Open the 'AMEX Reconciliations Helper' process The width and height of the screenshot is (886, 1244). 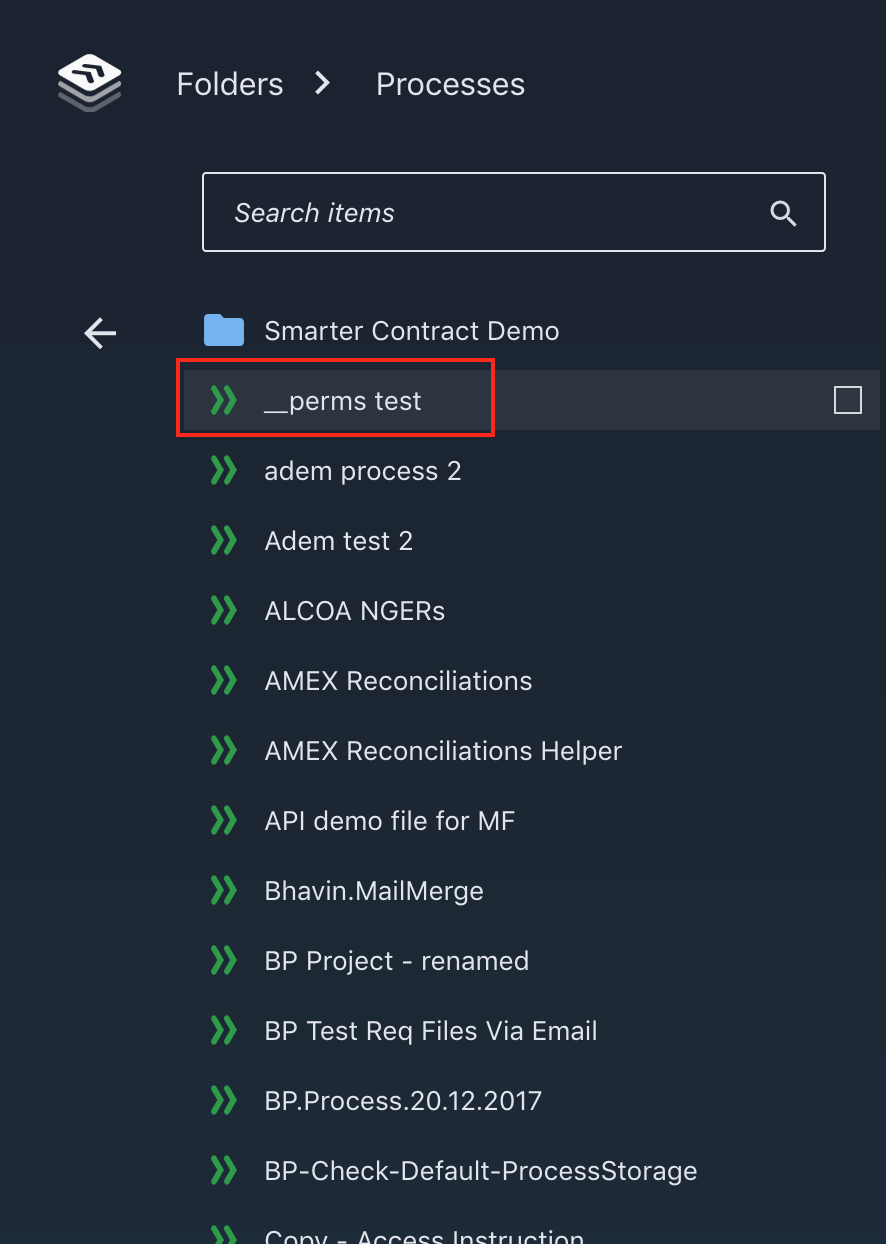443,750
